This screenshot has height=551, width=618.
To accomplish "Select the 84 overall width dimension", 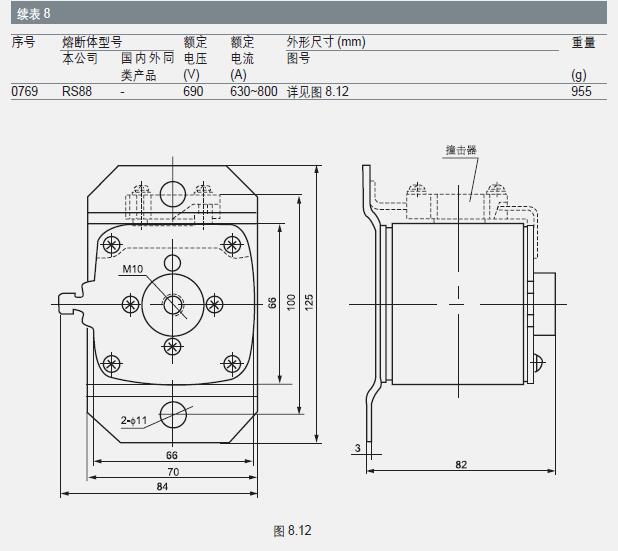I will point(160,487).
